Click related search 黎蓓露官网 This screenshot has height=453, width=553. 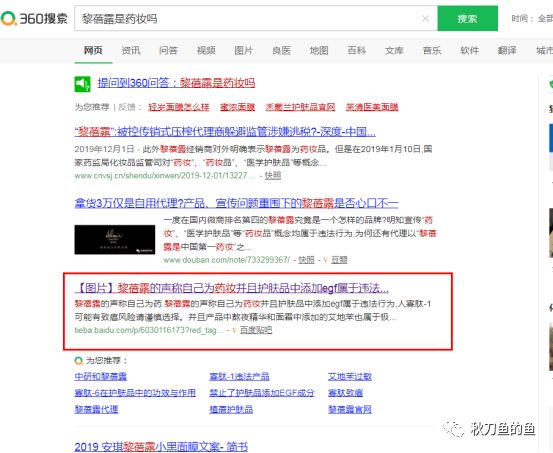pos(350,409)
